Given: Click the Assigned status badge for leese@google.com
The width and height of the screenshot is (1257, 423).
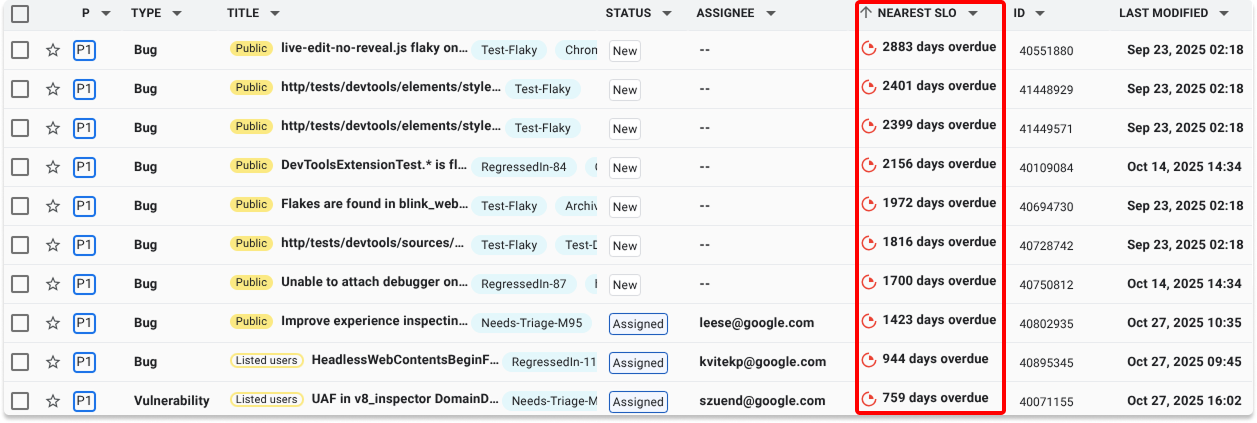Looking at the screenshot, I should click(638, 324).
